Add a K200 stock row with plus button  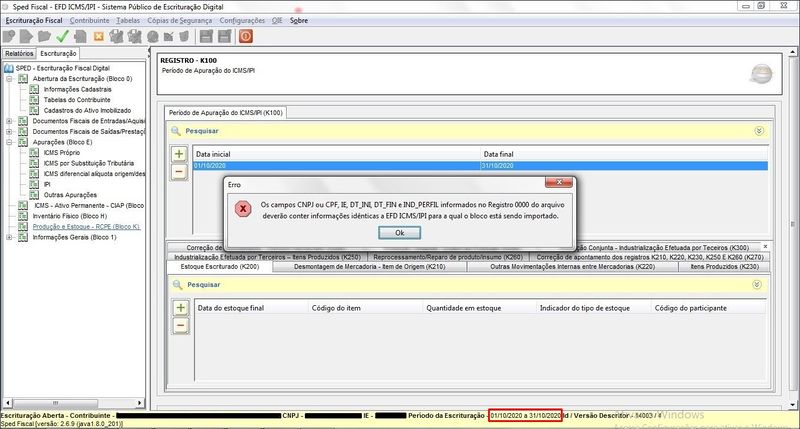181,308
